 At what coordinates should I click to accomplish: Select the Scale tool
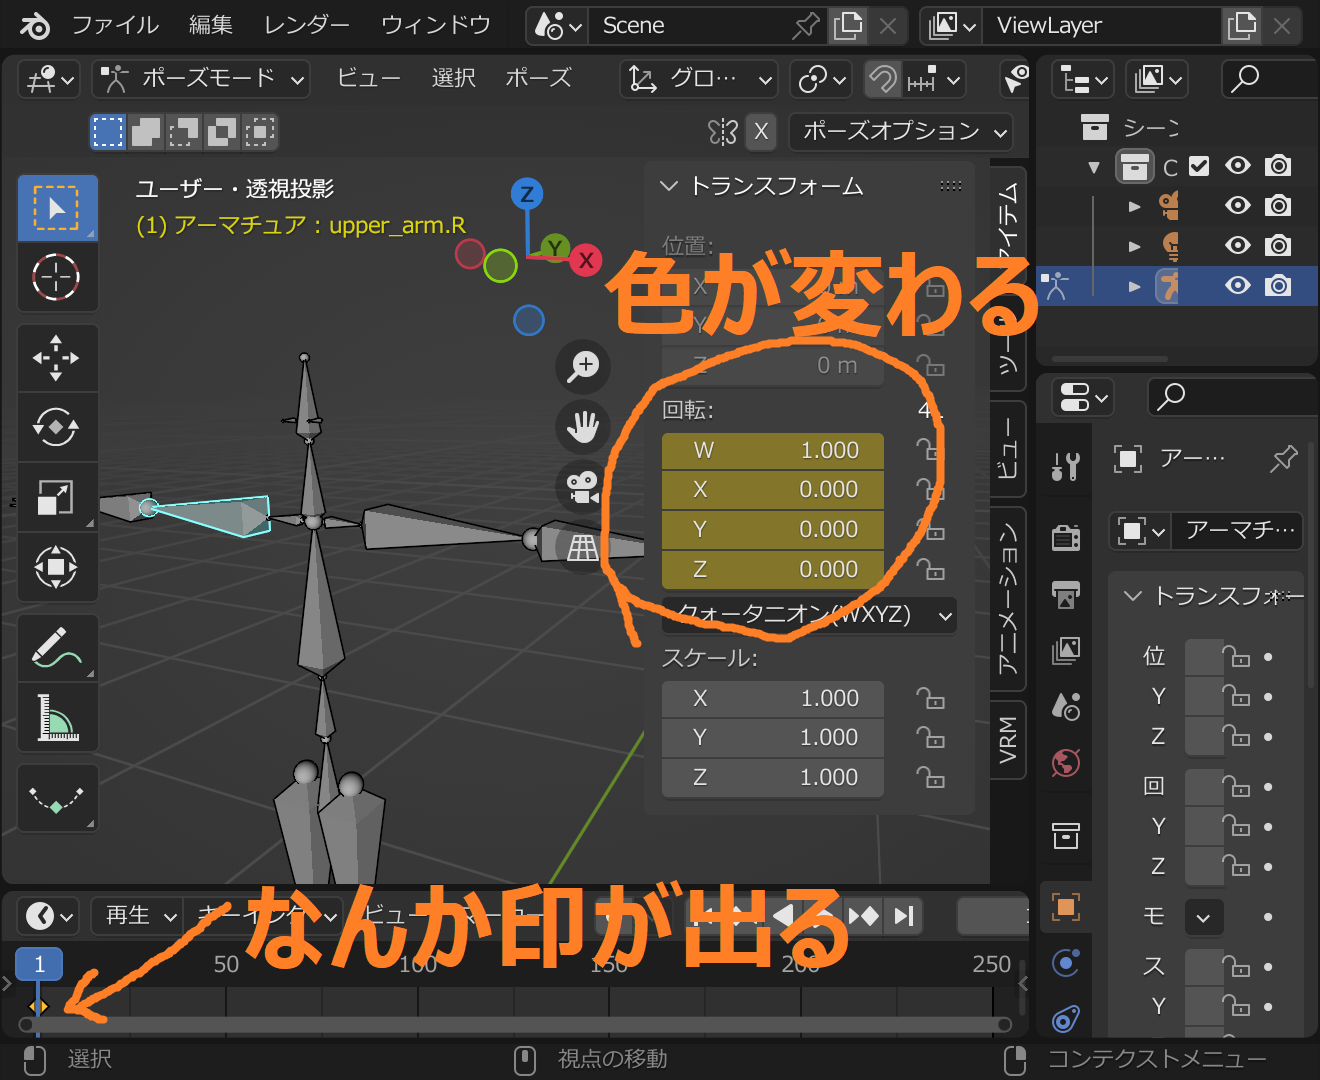(57, 497)
